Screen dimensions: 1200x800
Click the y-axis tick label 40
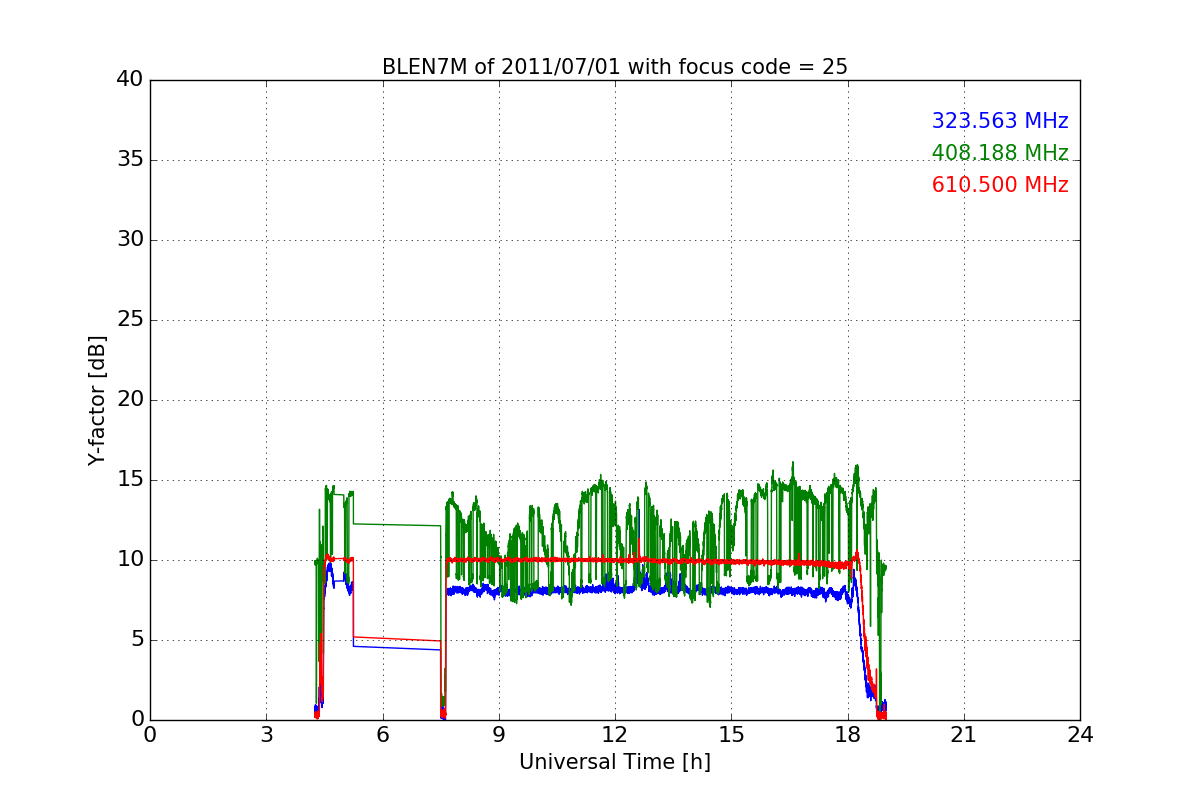pyautogui.click(x=130, y=80)
